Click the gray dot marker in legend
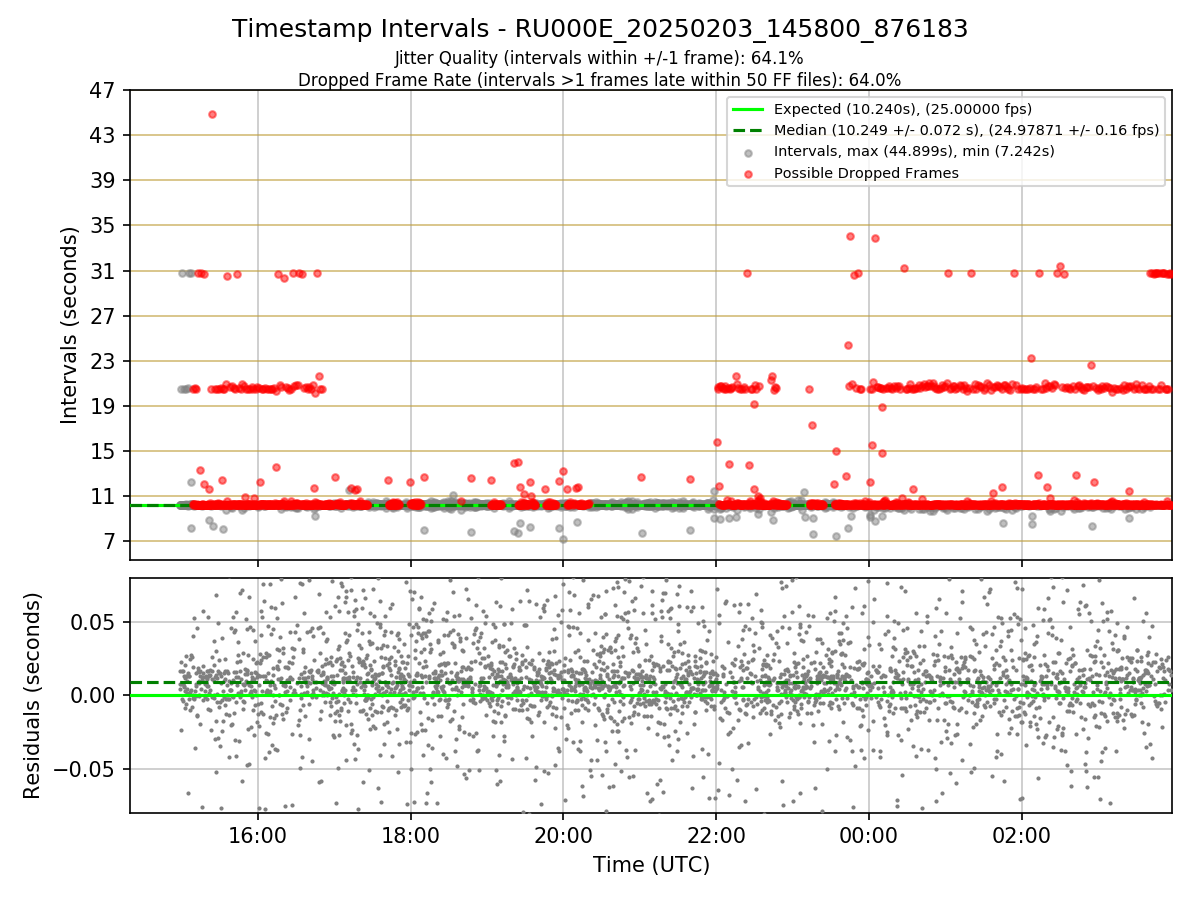1200x900 pixels. (x=748, y=152)
